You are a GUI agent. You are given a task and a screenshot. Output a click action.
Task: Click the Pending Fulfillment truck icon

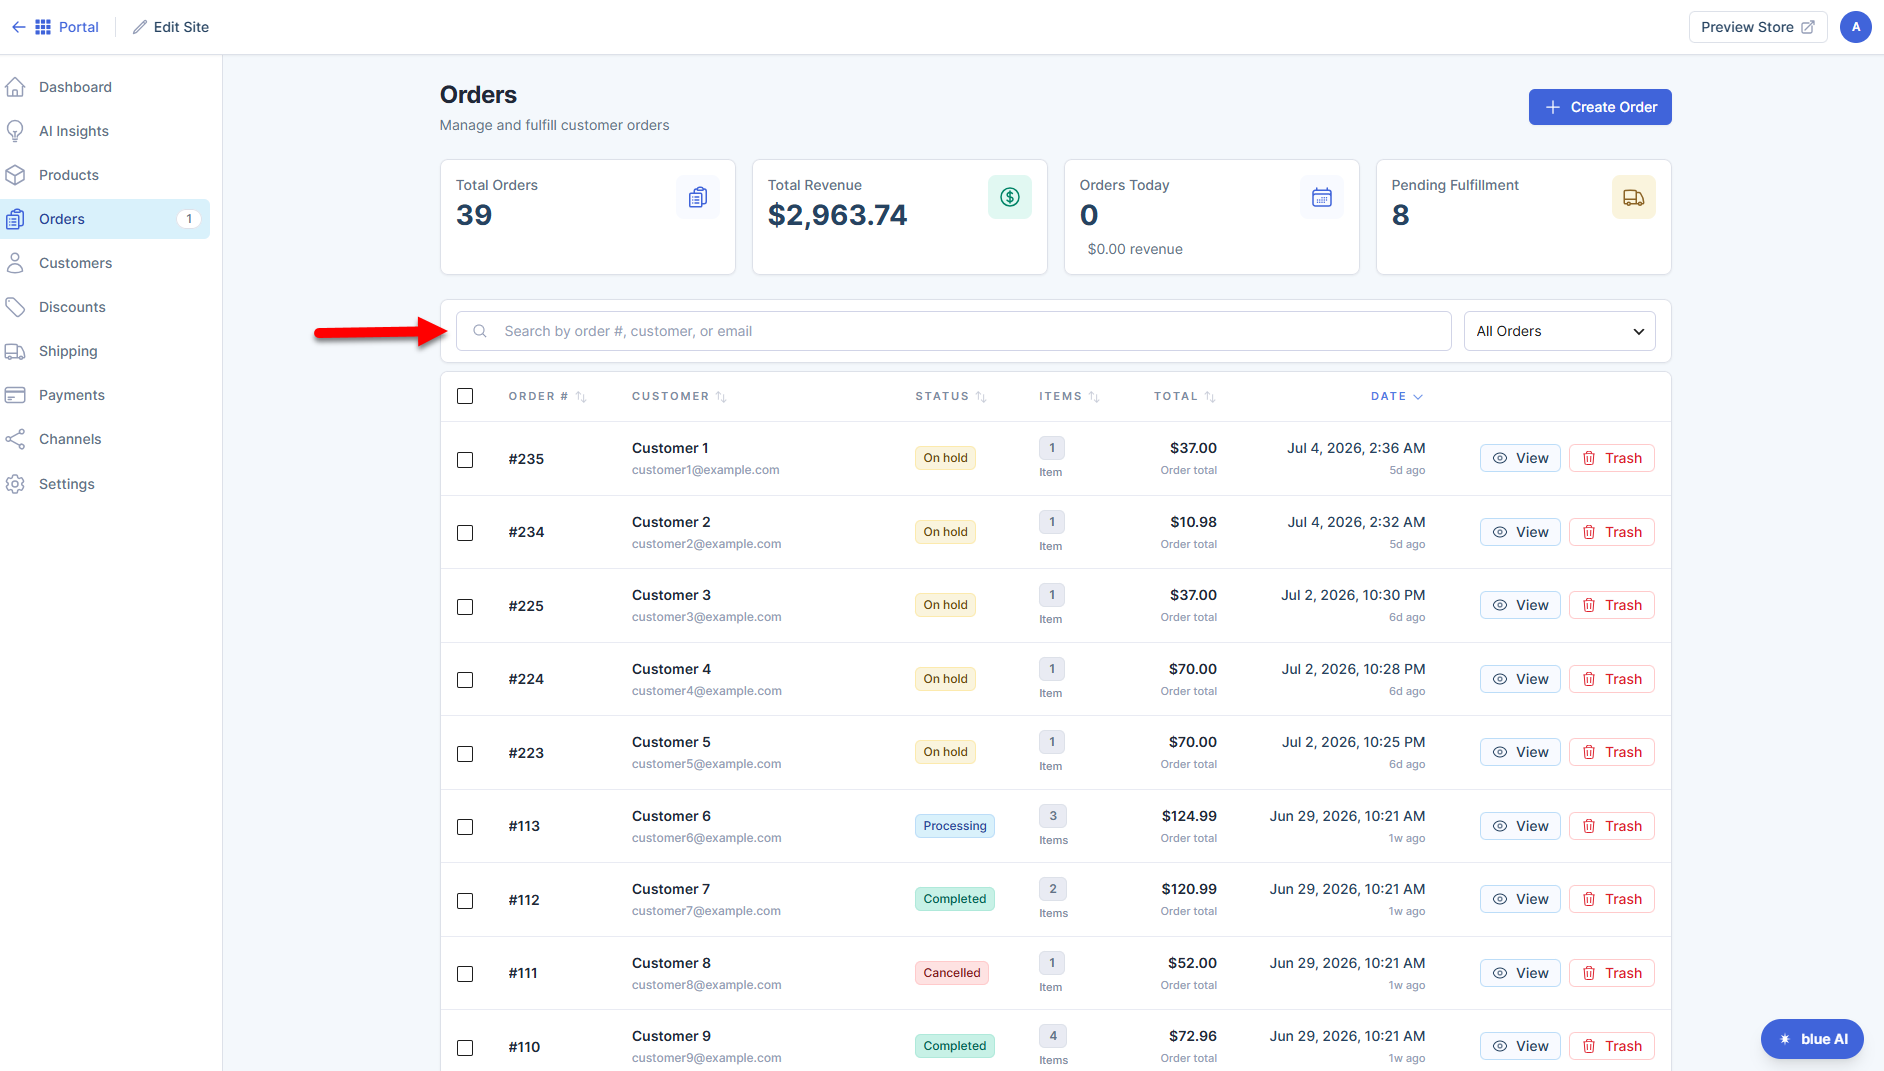1634,197
